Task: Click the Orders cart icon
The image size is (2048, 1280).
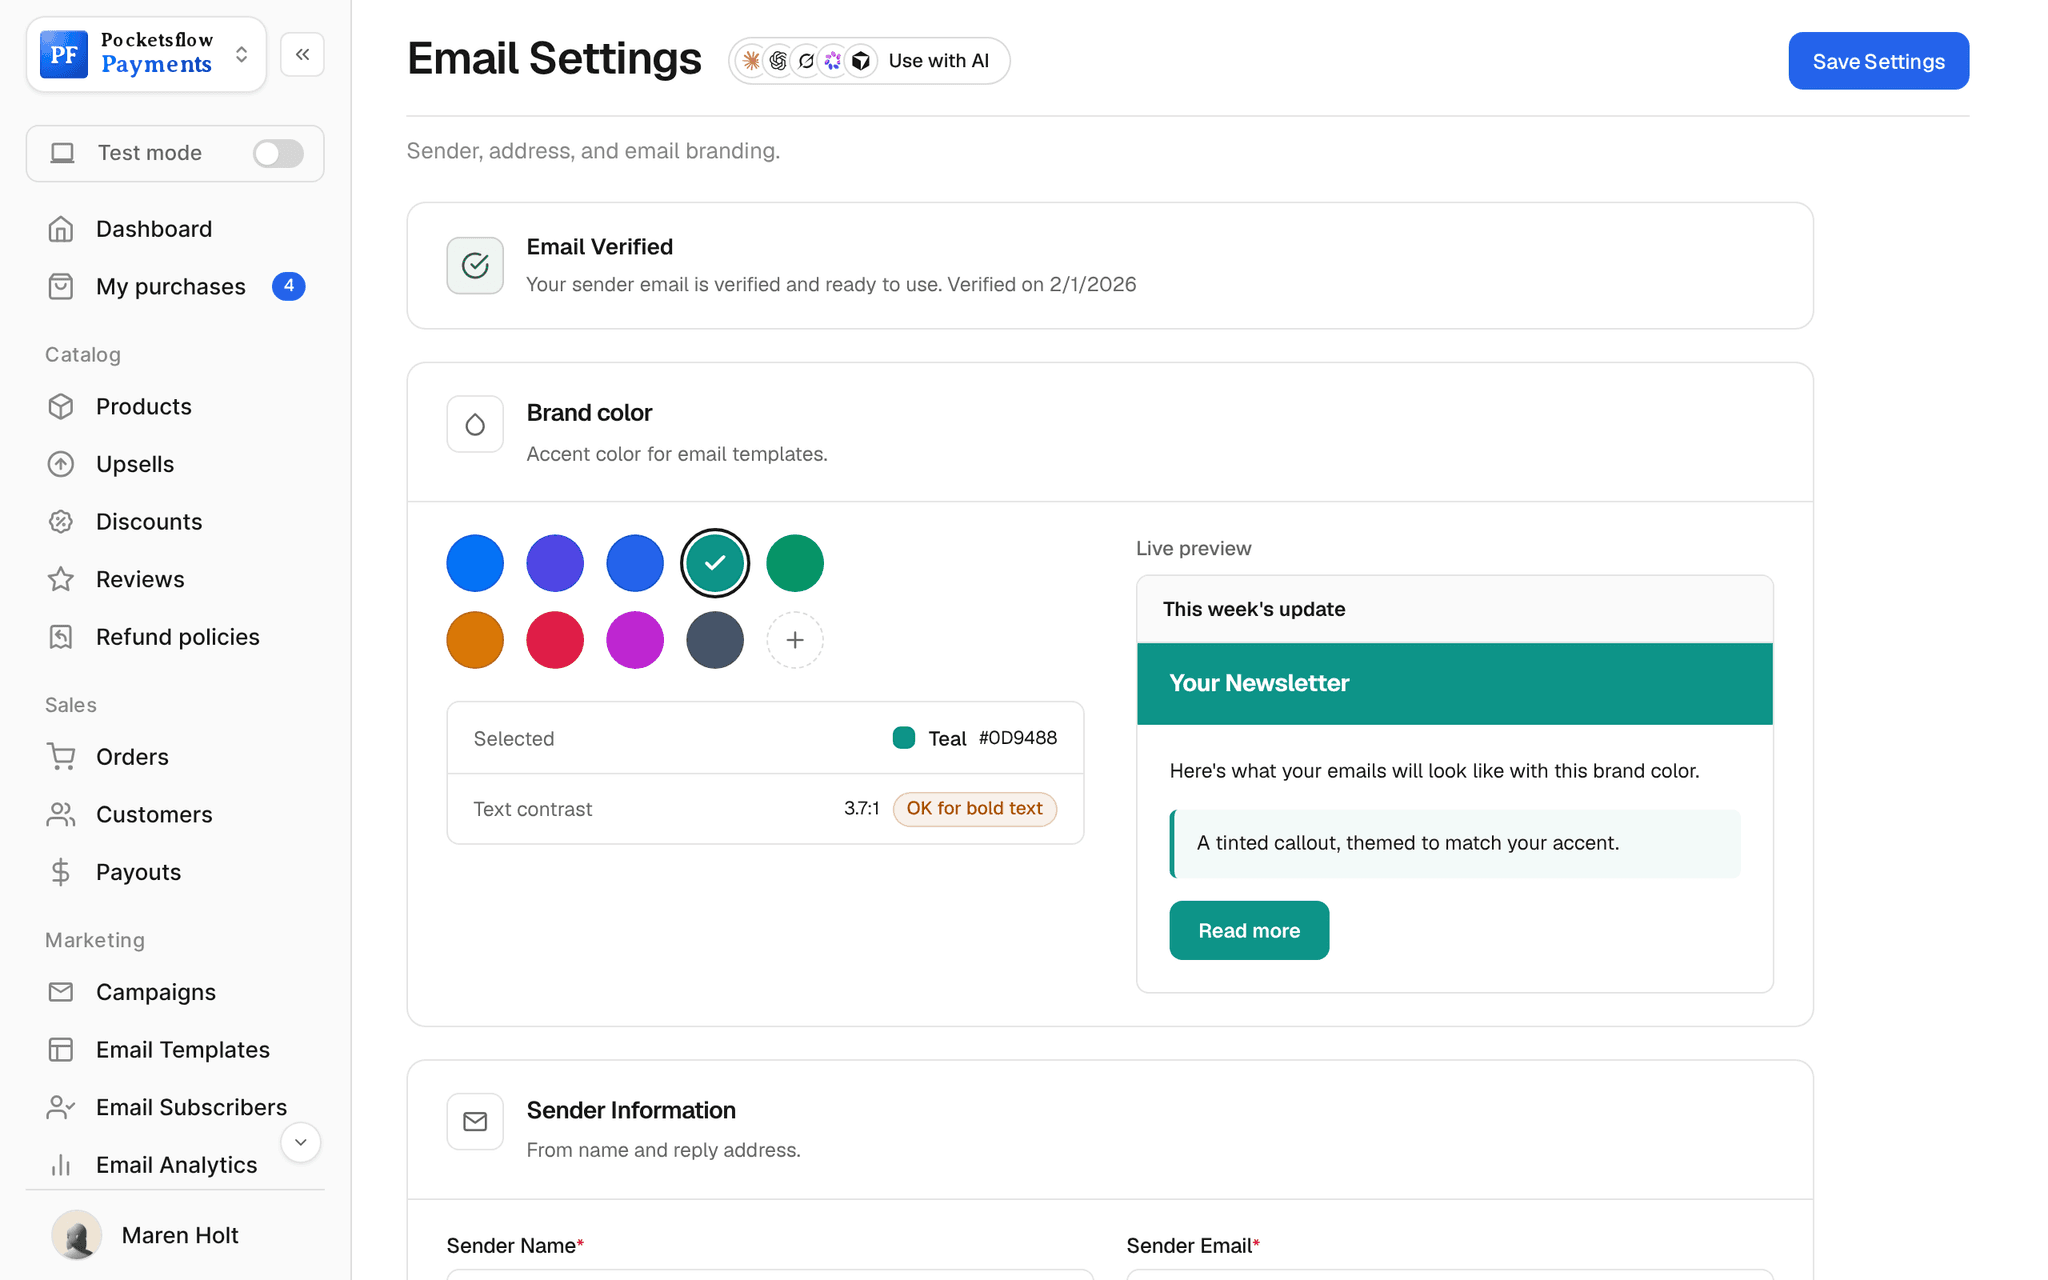Action: (61, 757)
